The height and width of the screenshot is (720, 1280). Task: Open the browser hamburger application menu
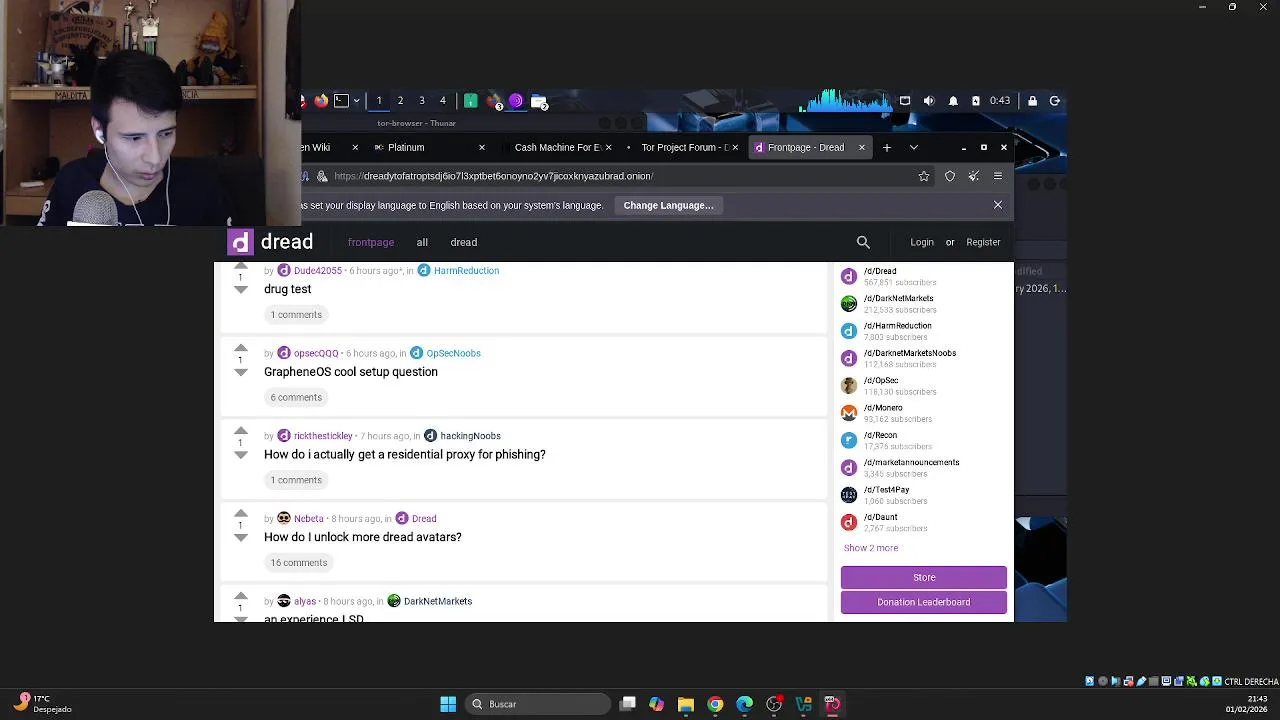point(998,176)
